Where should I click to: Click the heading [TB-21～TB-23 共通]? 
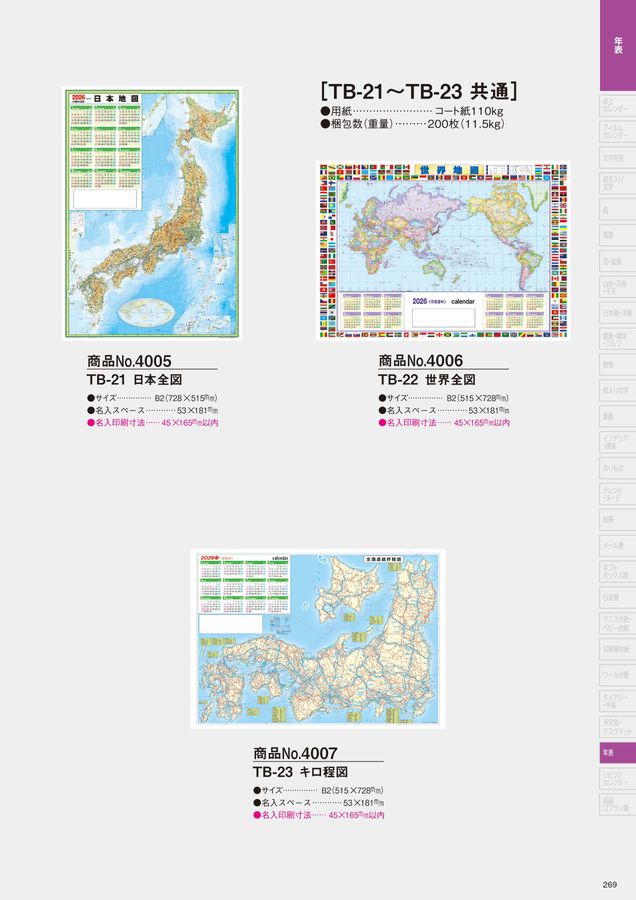(418, 91)
